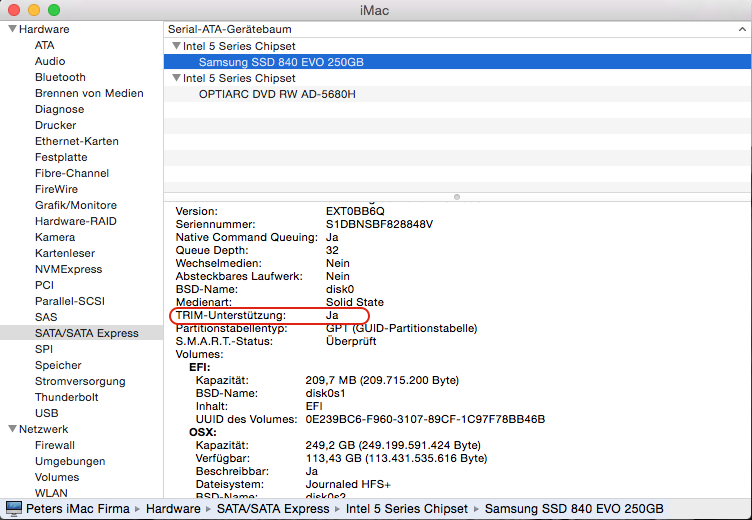Show Ethernet-Karten information

(77, 141)
